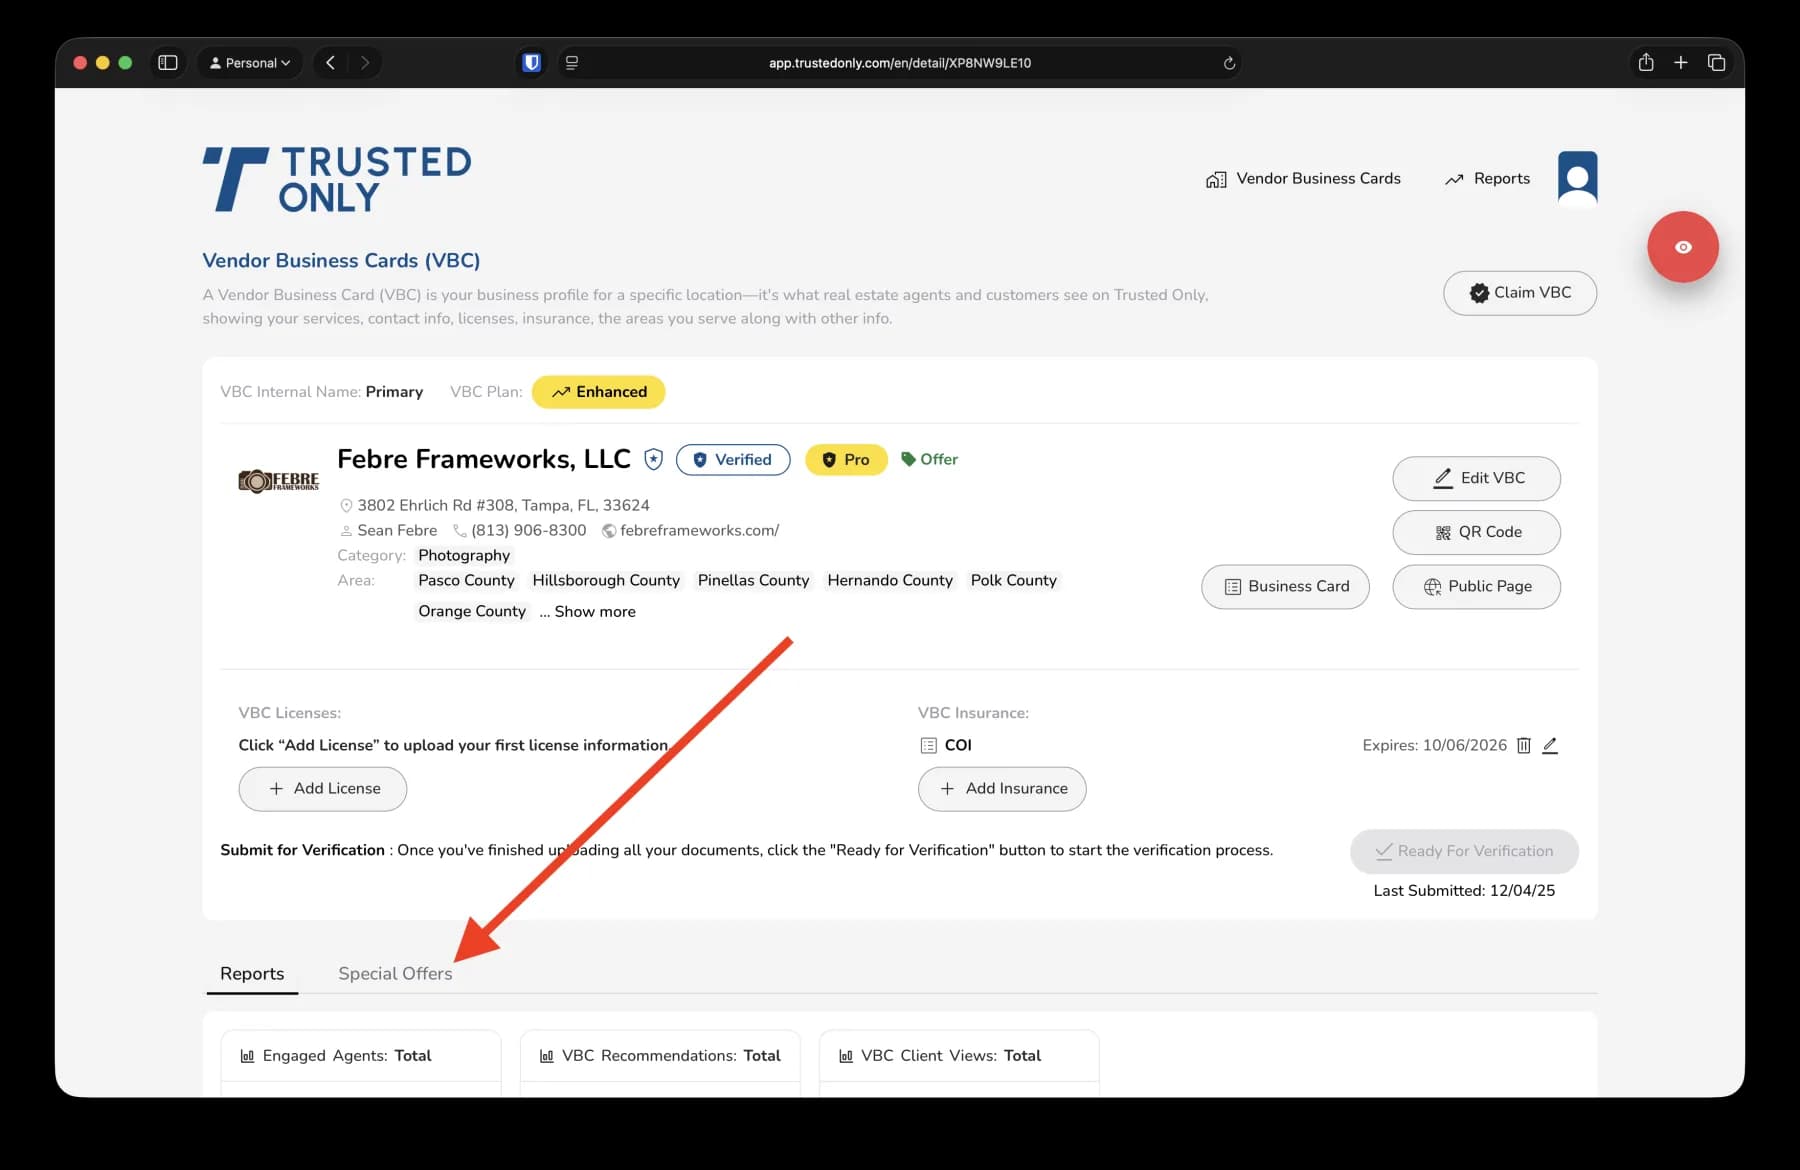This screenshot has width=1800, height=1170.
Task: Toggle the Safari sidebar icon
Action: [168, 63]
